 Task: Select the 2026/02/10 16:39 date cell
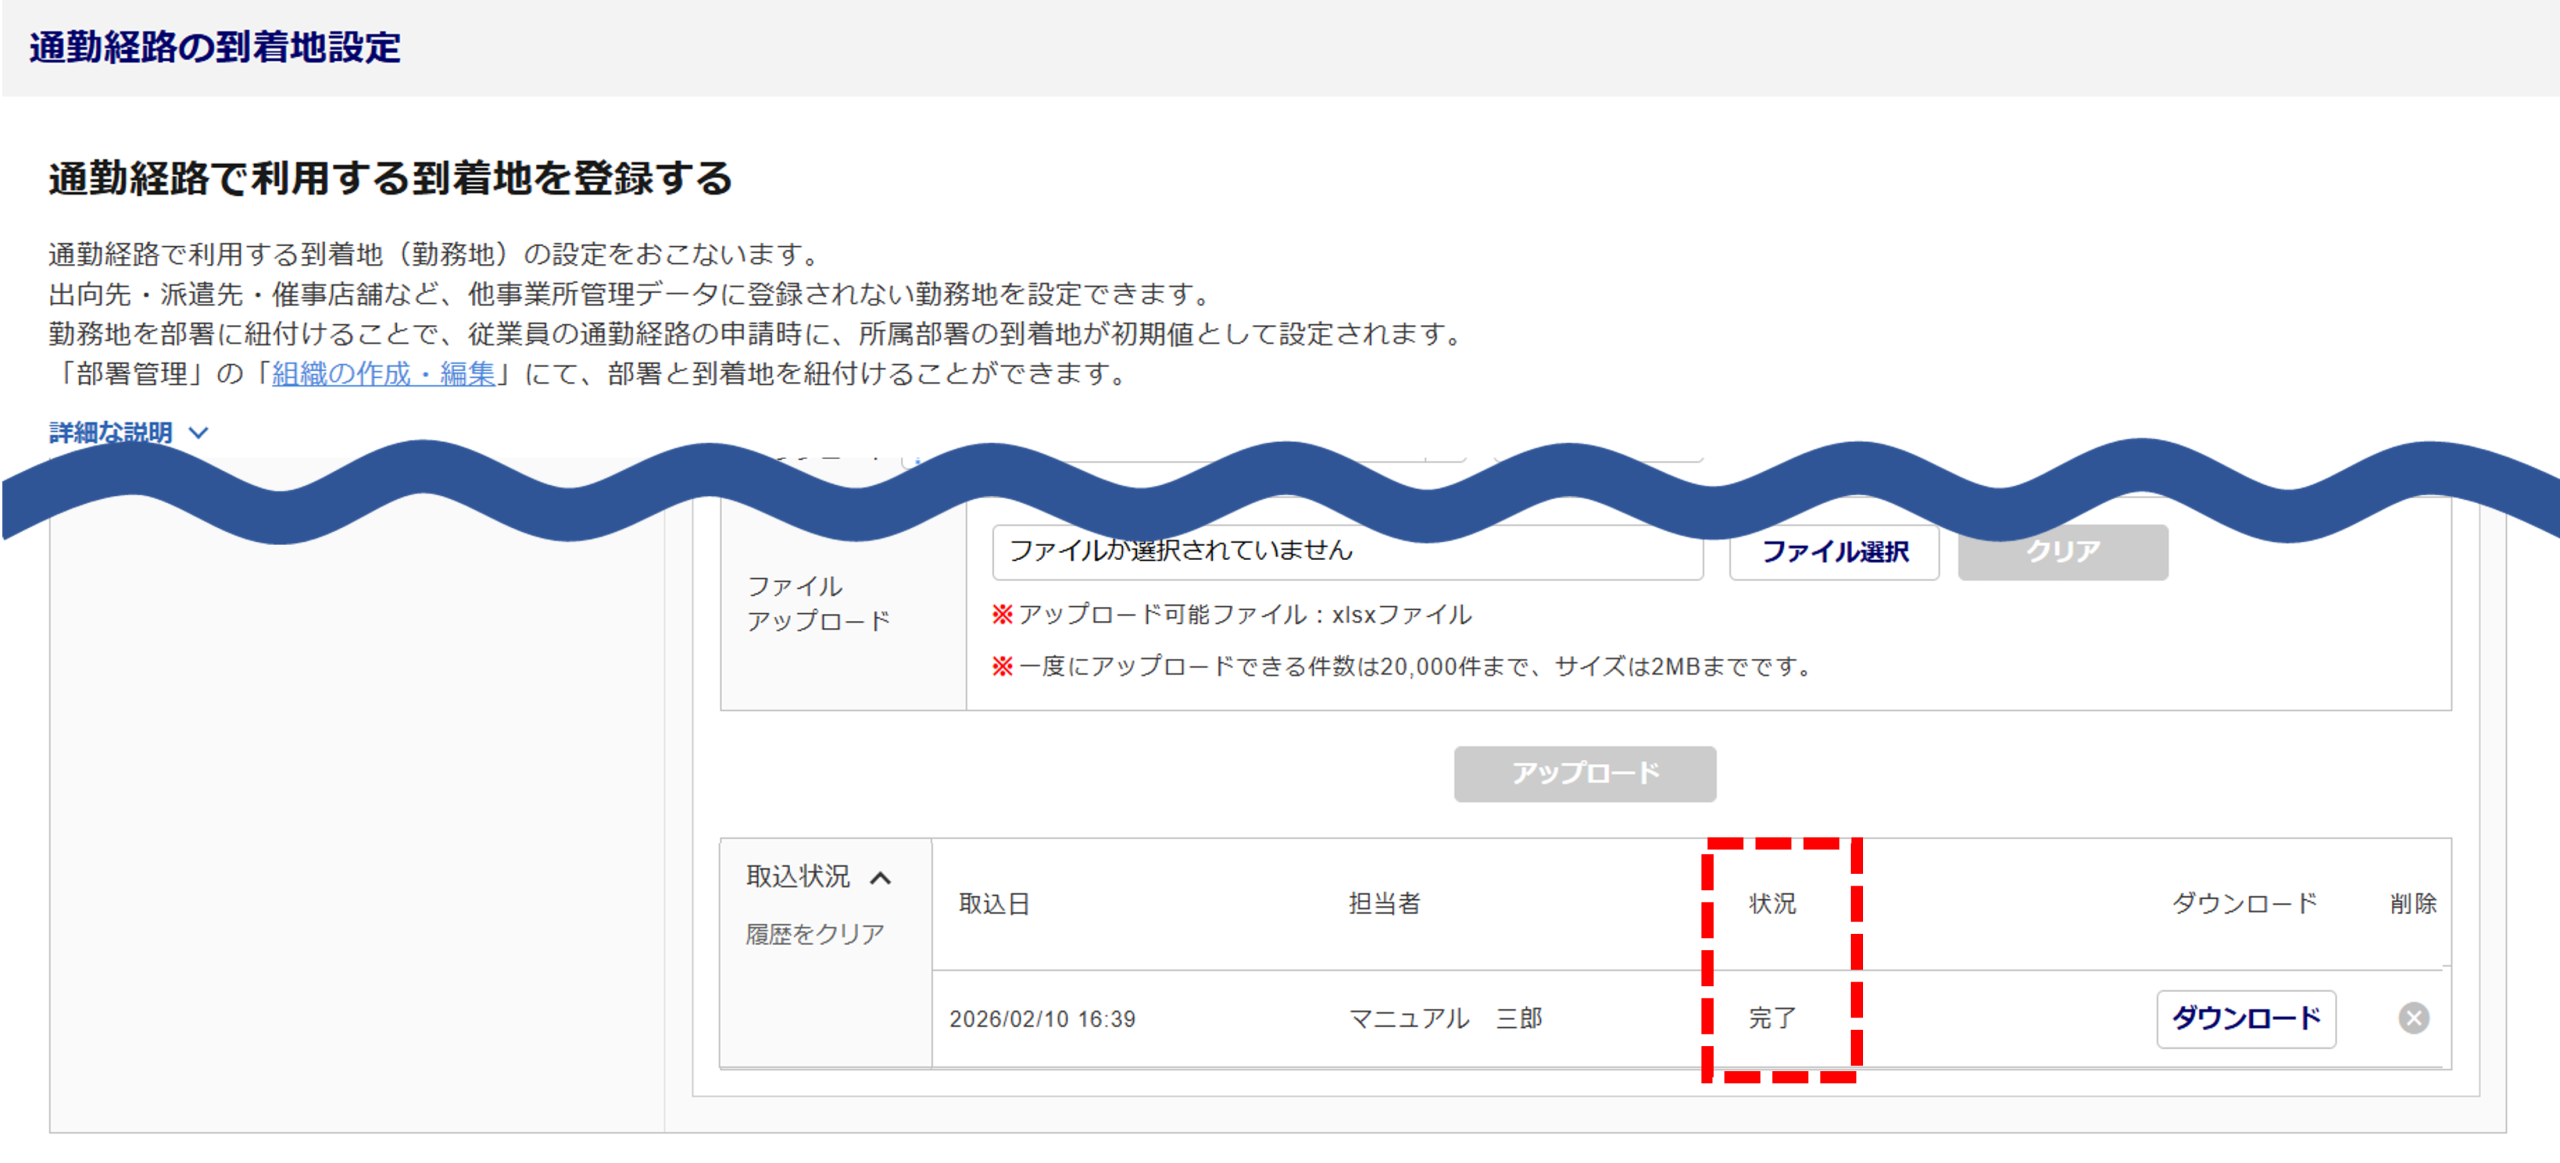point(1042,1019)
